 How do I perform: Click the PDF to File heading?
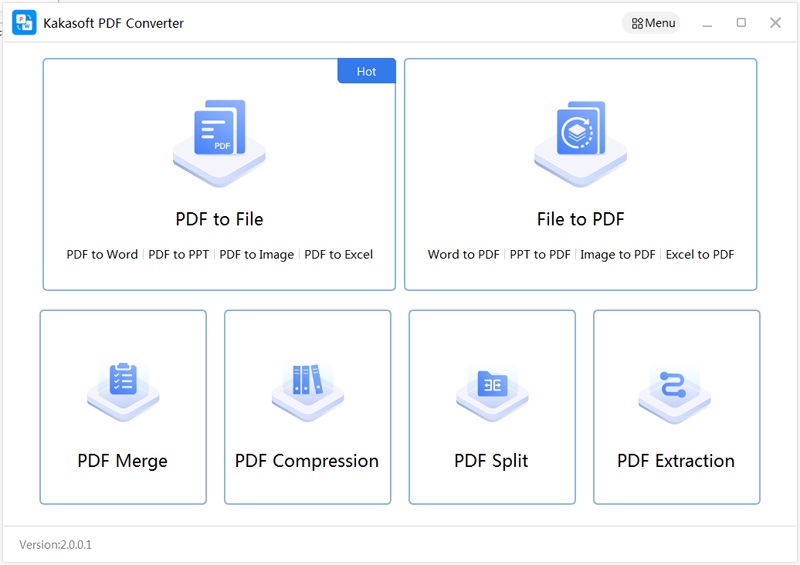(219, 219)
